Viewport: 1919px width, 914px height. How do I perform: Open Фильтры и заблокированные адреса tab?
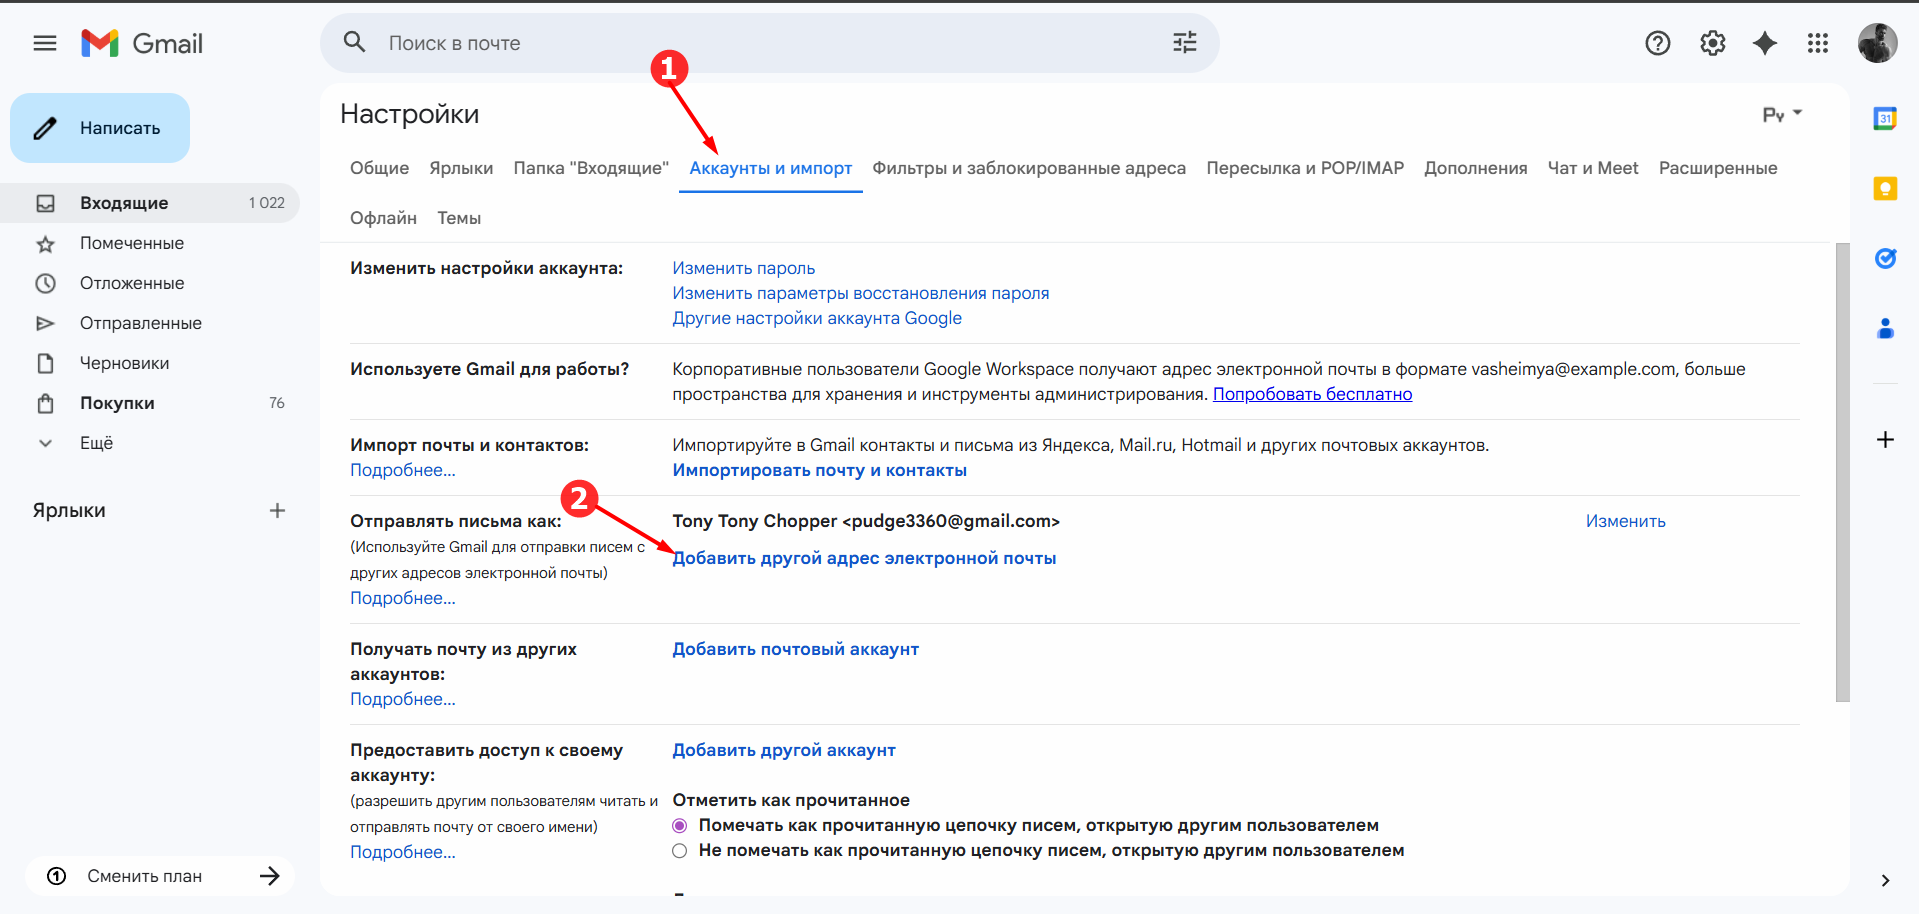[1029, 168]
